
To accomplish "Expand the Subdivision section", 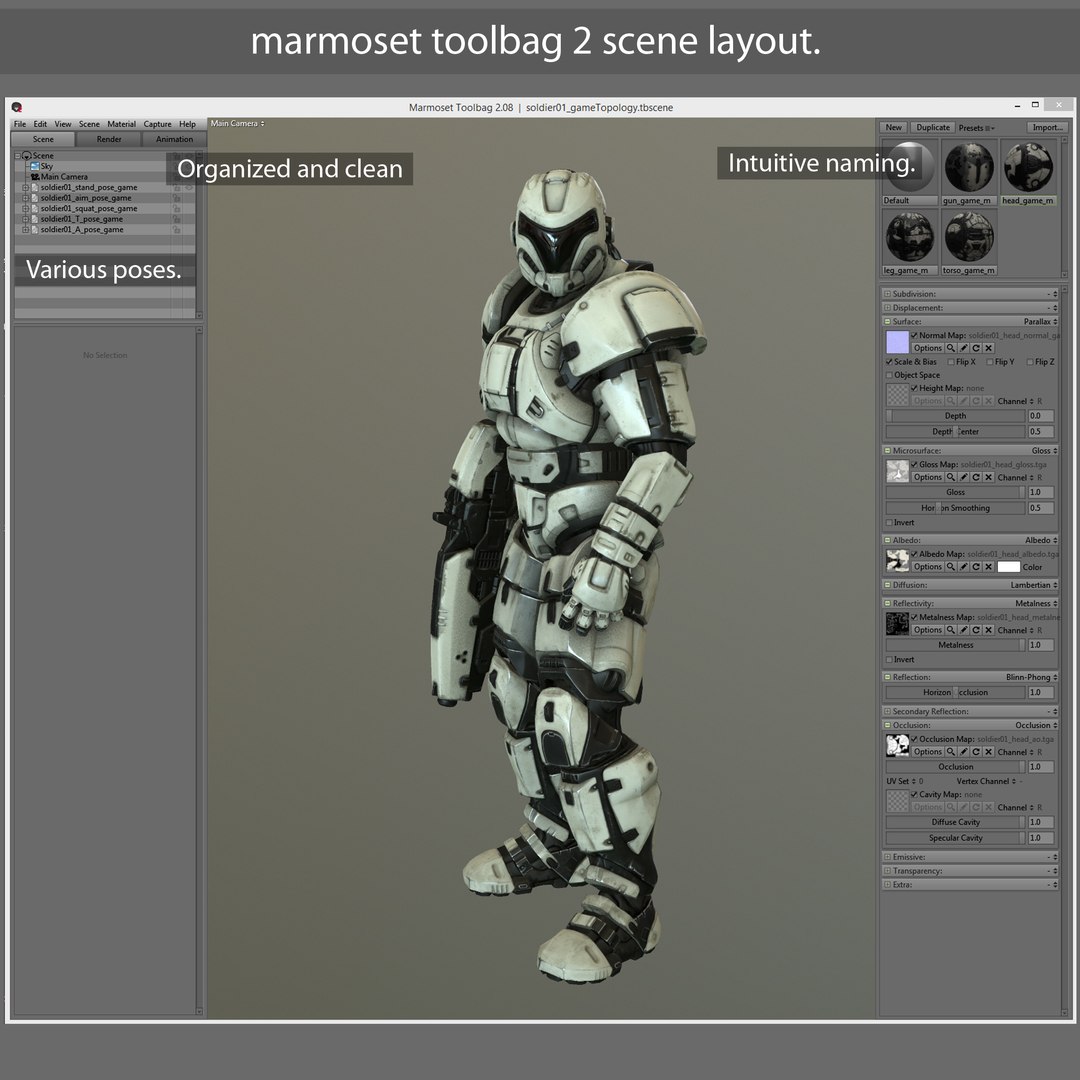I will pyautogui.click(x=888, y=294).
